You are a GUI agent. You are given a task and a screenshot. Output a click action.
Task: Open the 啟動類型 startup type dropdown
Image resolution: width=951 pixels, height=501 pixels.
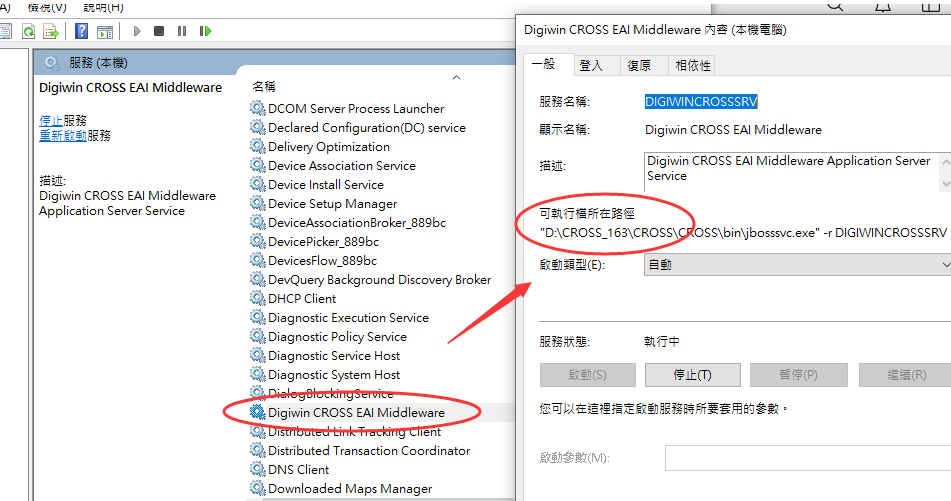pos(796,265)
